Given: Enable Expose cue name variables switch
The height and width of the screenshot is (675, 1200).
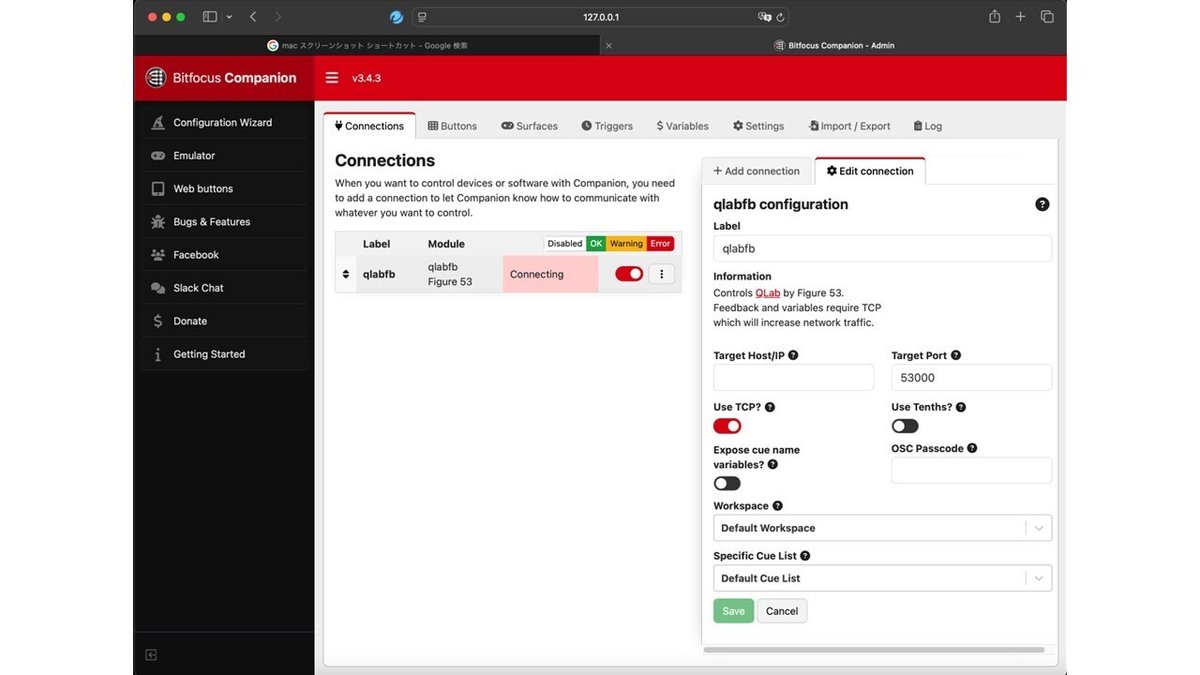Looking at the screenshot, I should (727, 483).
